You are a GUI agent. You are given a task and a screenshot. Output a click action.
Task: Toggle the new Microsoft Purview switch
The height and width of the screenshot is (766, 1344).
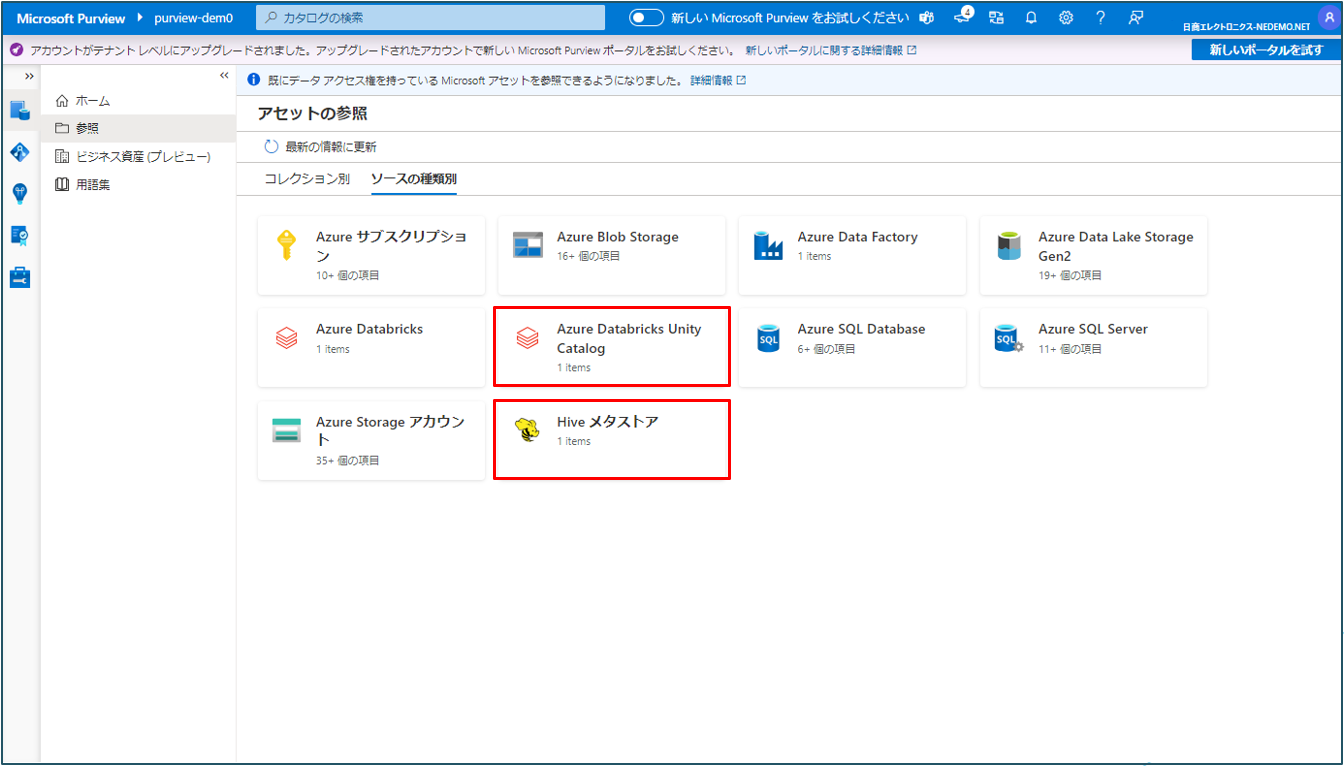point(646,18)
